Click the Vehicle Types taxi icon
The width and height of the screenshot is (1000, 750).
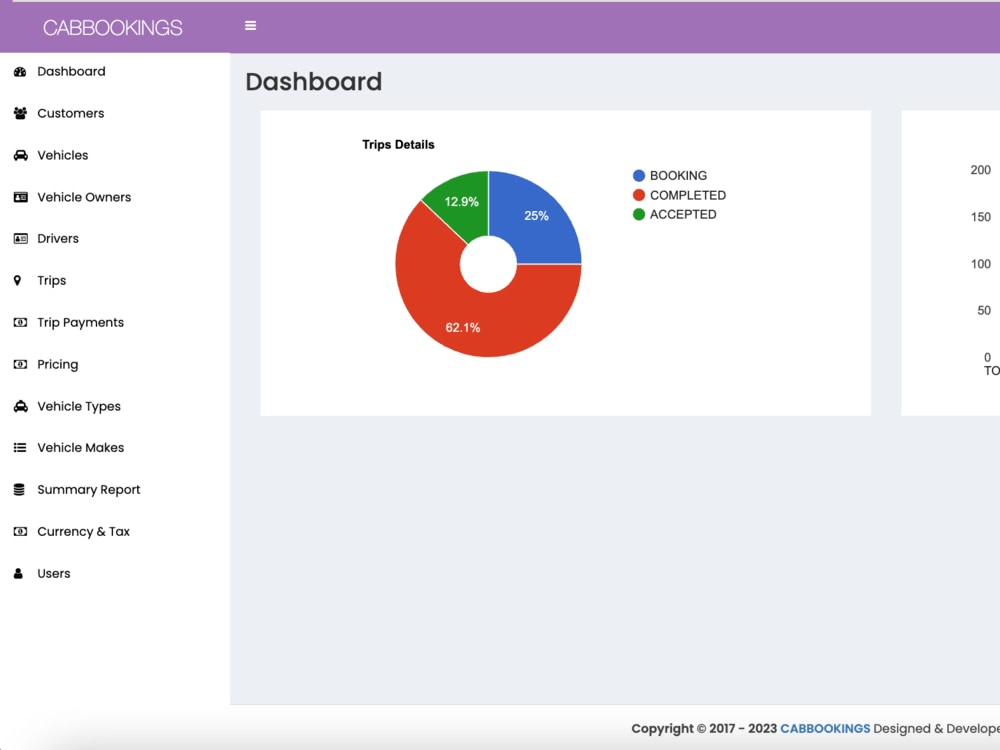(x=20, y=406)
